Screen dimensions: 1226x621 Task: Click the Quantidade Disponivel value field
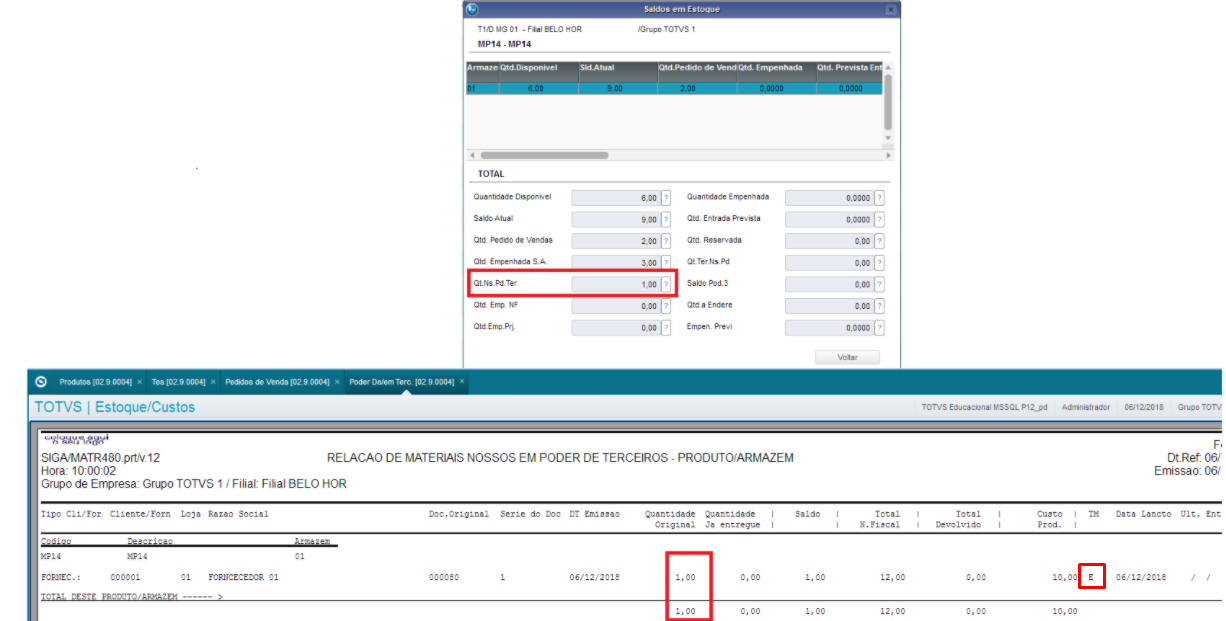(x=615, y=198)
